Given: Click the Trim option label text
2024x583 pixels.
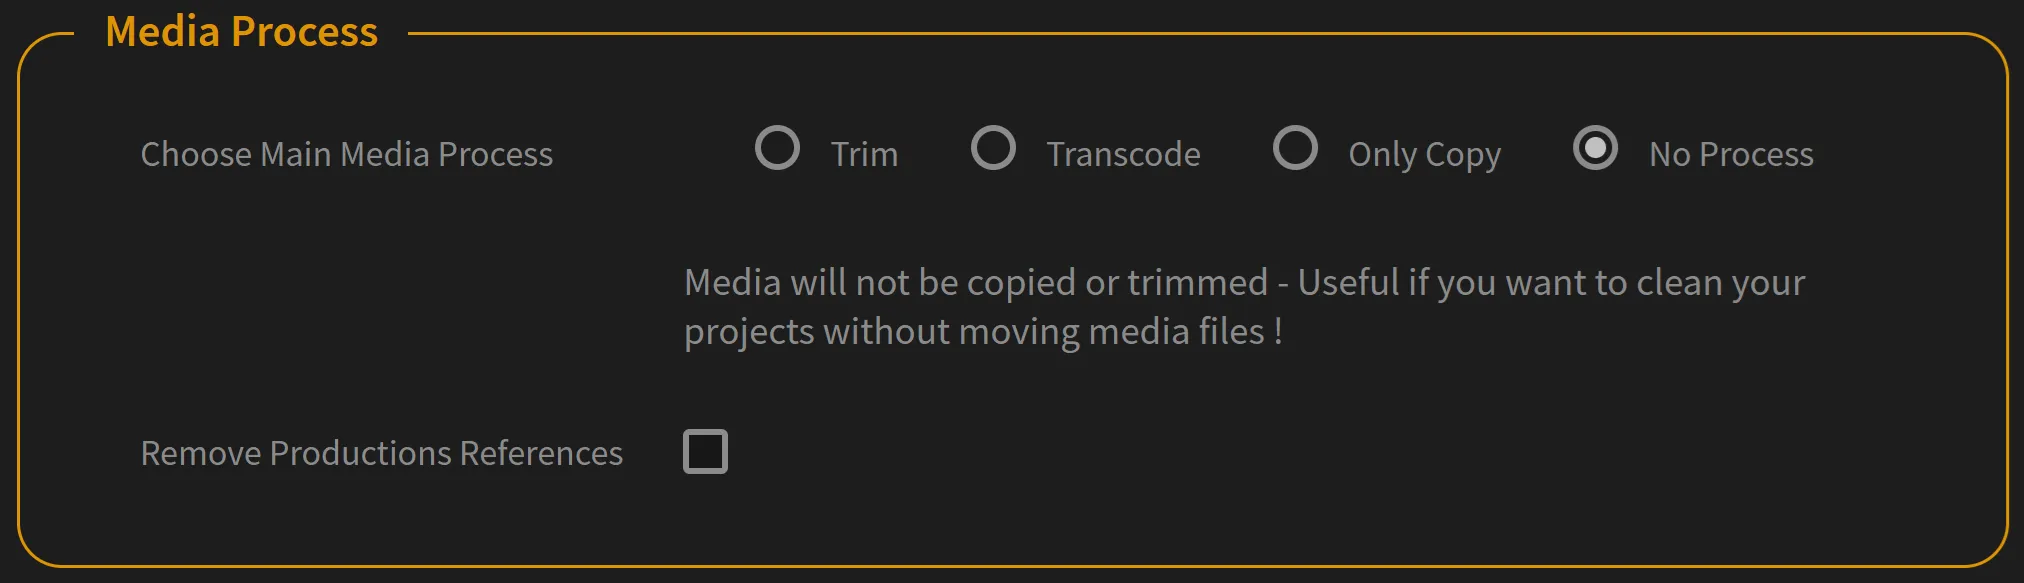Looking at the screenshot, I should (863, 154).
